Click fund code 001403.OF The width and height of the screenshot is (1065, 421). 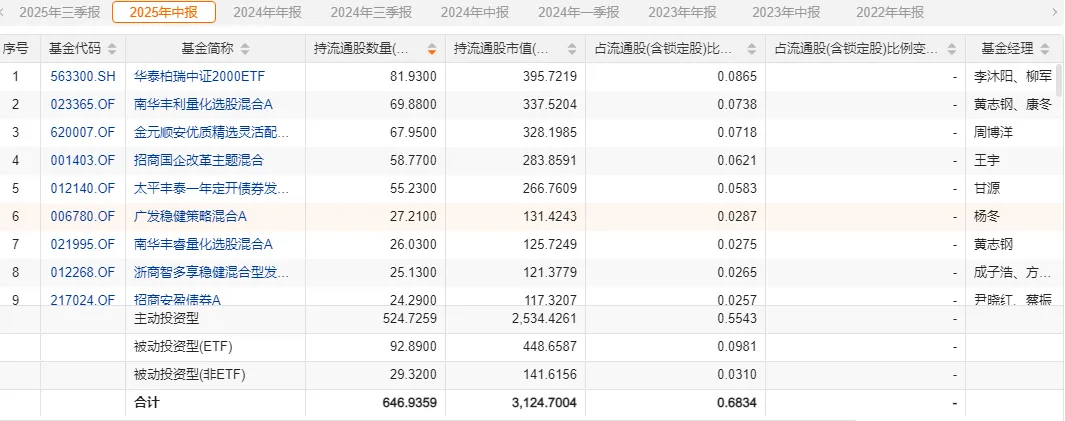tap(82, 160)
